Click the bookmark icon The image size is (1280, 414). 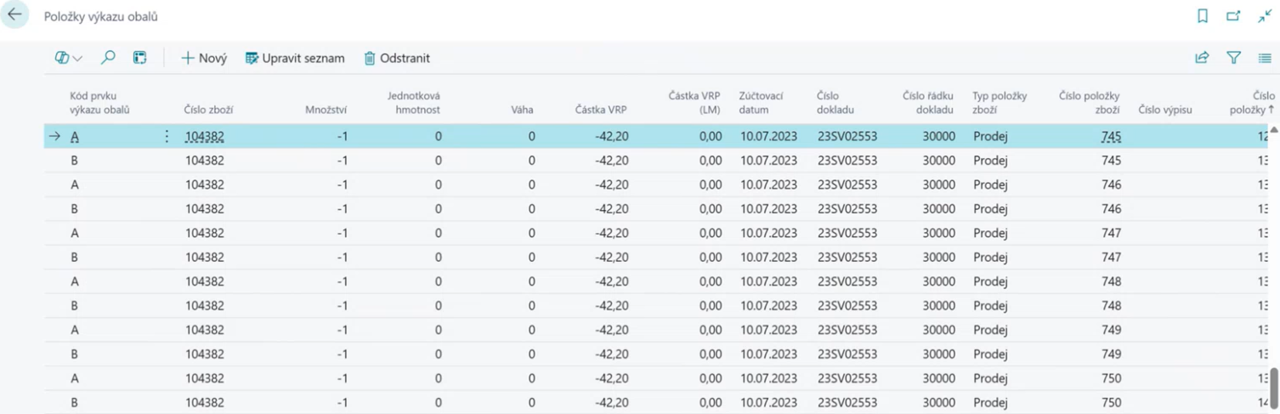point(1203,17)
